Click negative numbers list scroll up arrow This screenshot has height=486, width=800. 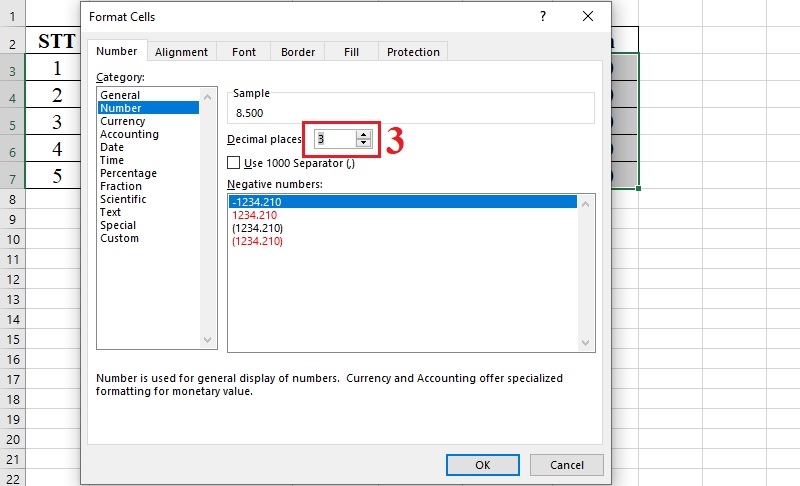tap(586, 204)
